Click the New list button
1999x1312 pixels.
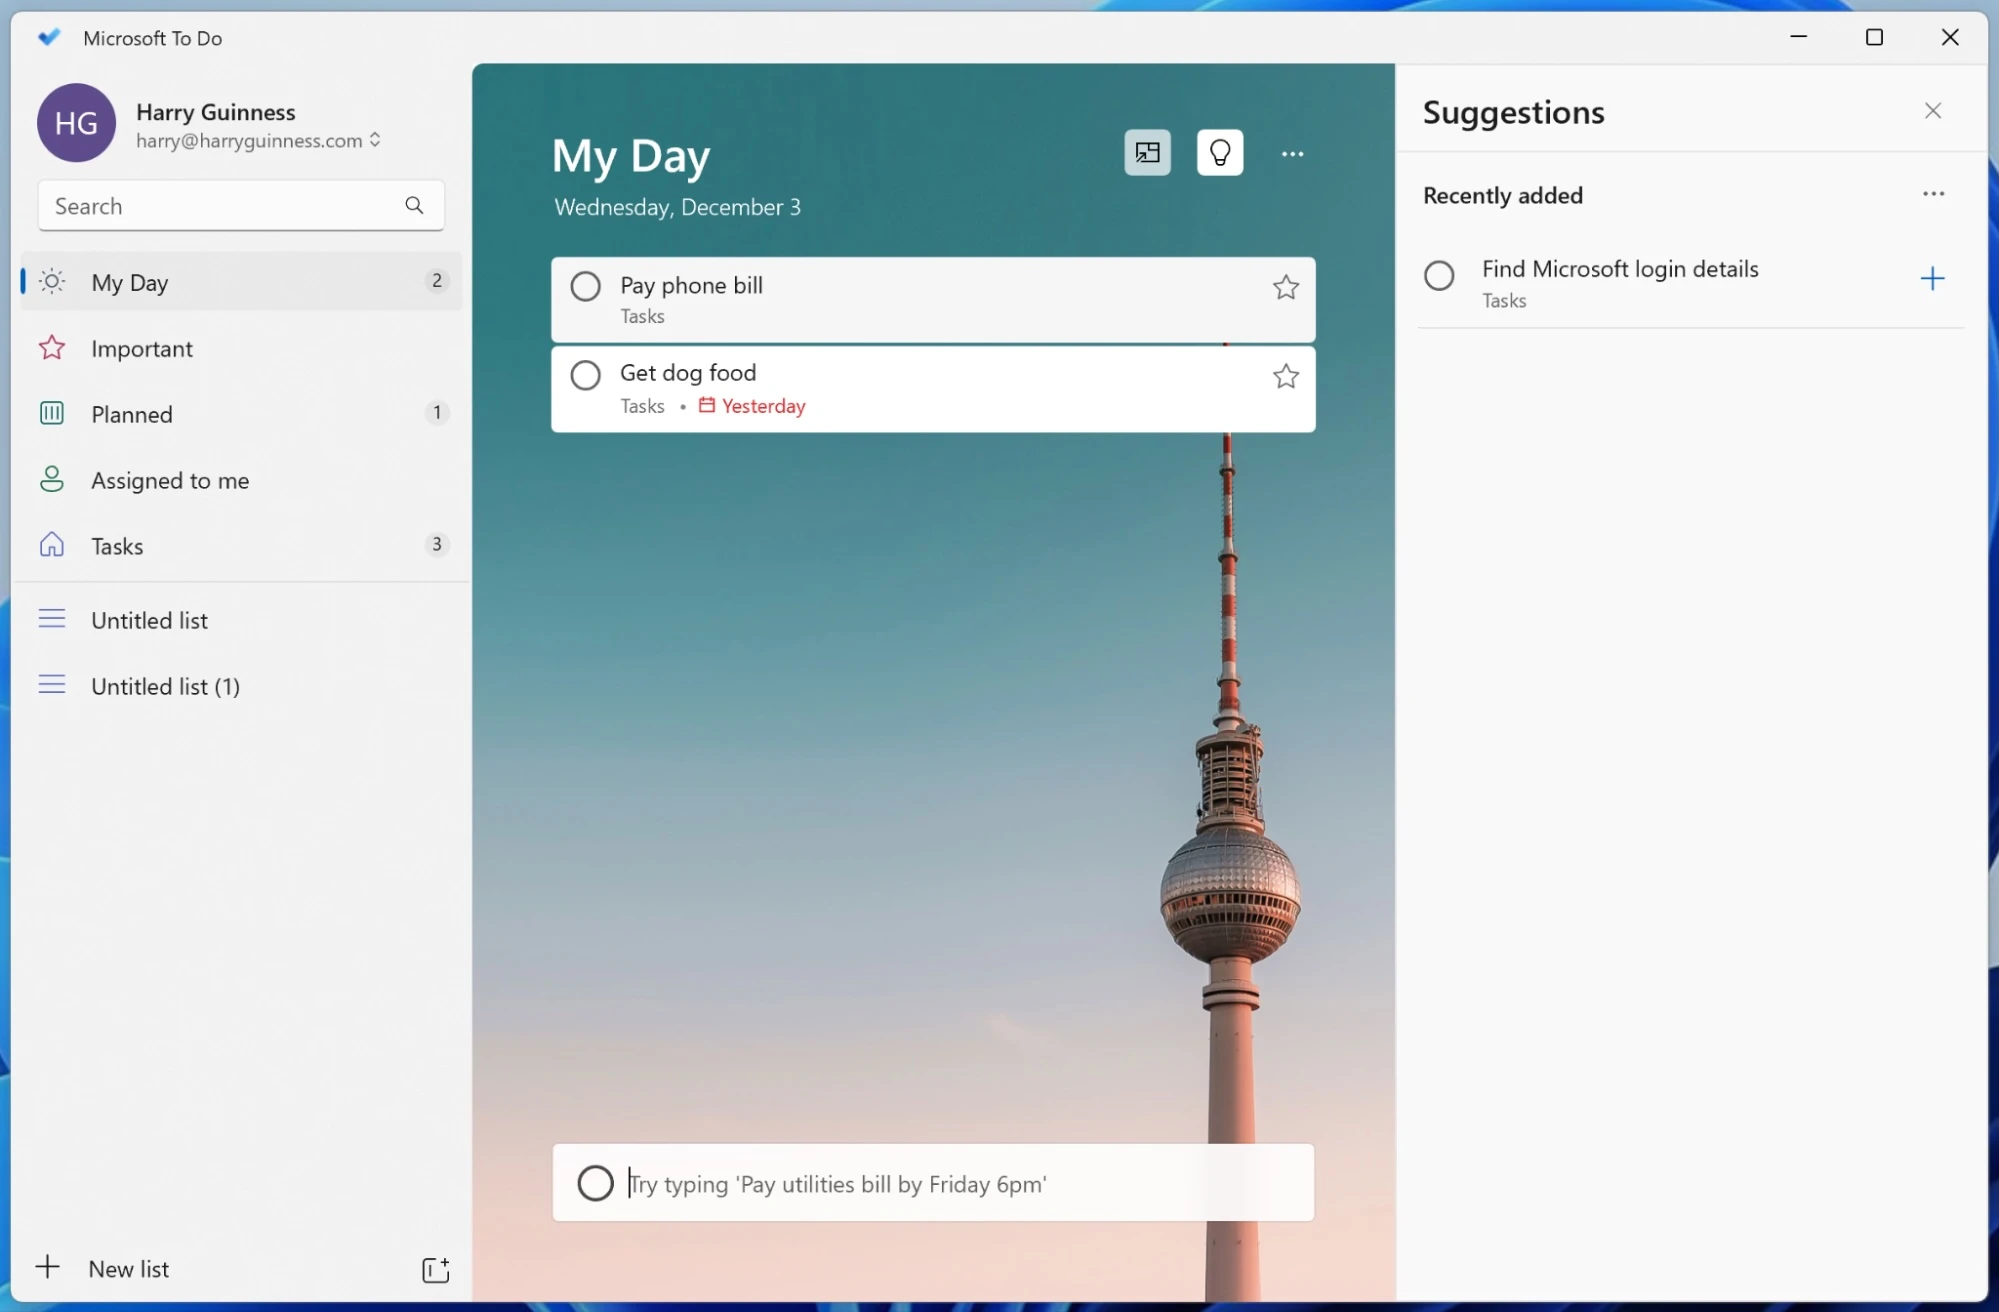126,1268
